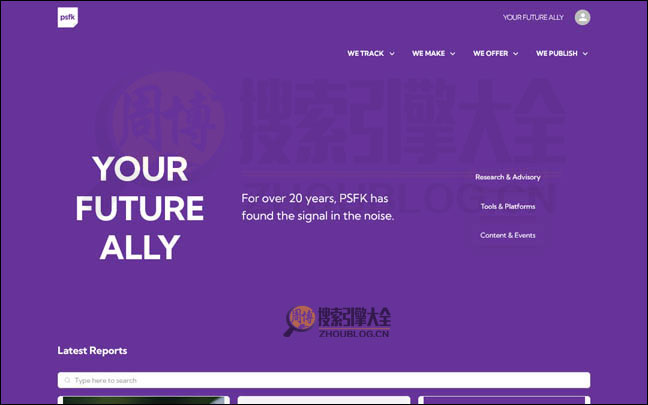Focus the Type here to search field
Screen dimensions: 648x405
(x=324, y=380)
